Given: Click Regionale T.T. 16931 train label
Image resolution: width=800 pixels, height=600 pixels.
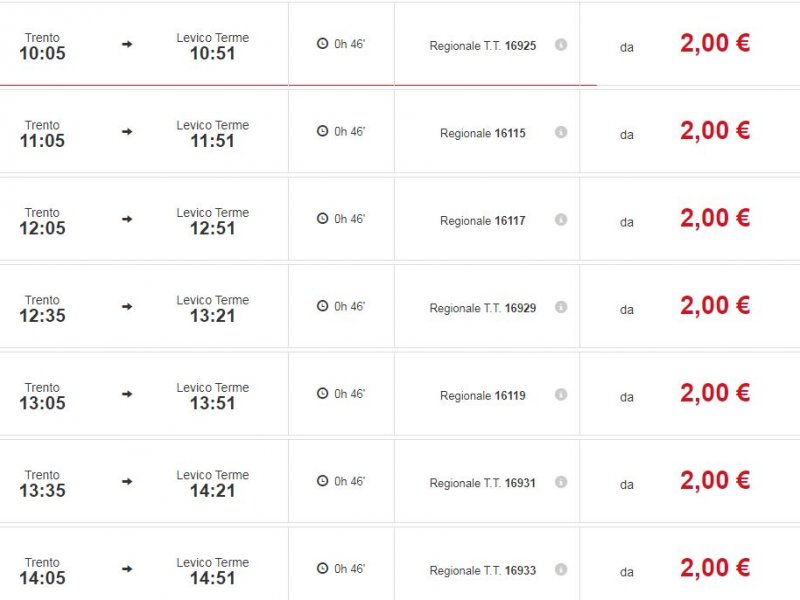Looking at the screenshot, I should 483,483.
